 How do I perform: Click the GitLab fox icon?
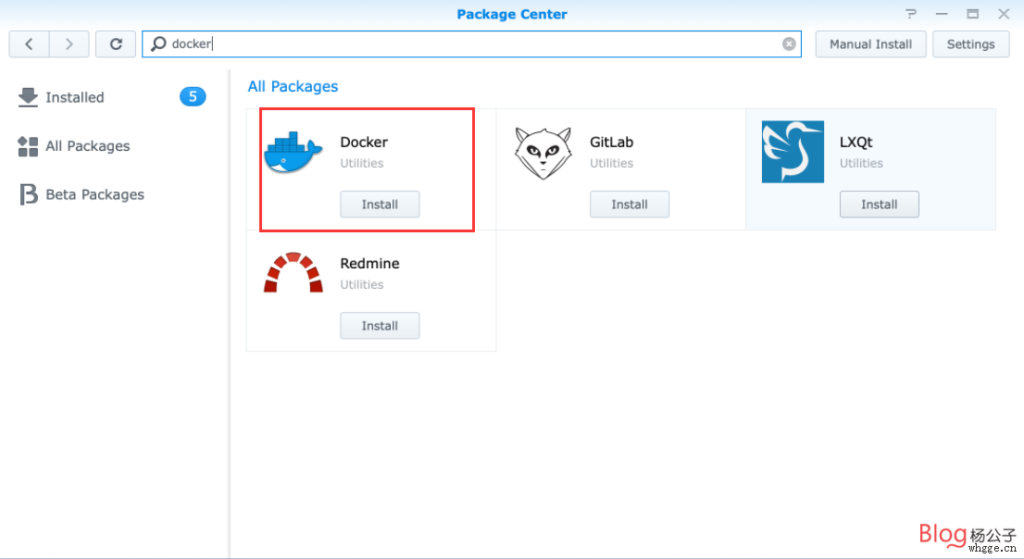pyautogui.click(x=543, y=153)
